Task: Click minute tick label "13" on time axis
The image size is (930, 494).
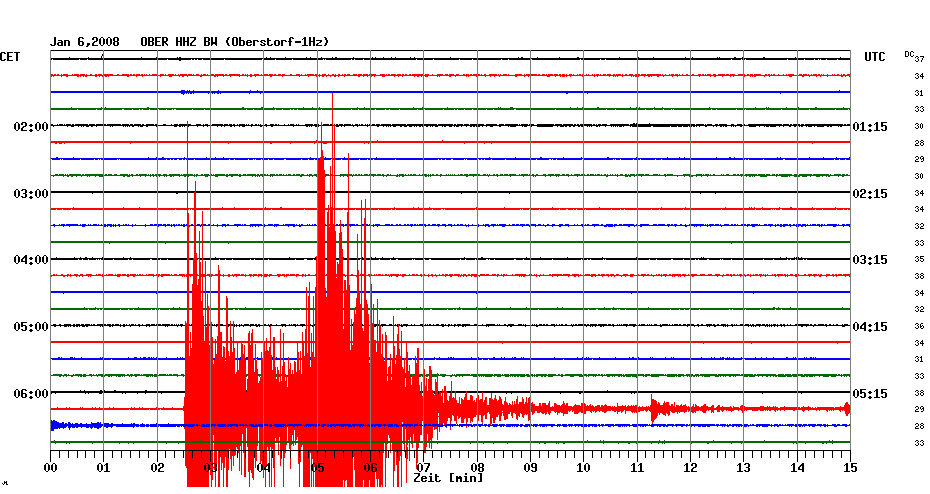Action: pyautogui.click(x=744, y=468)
